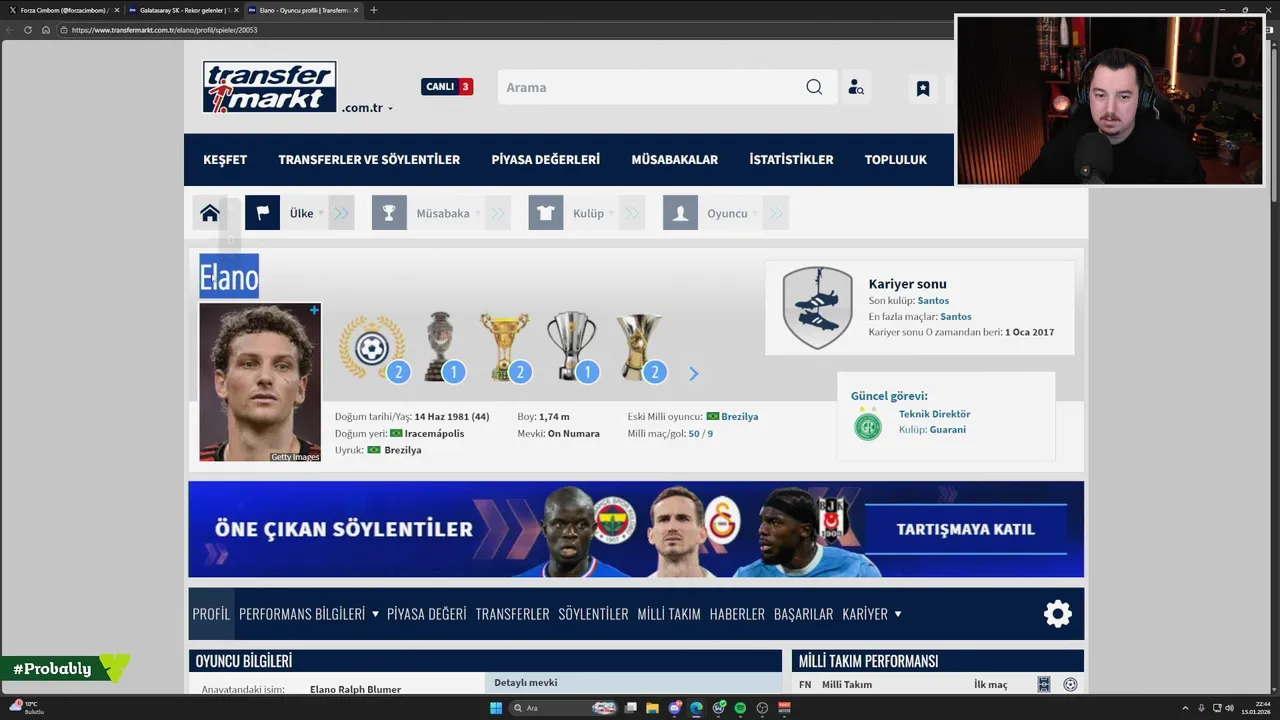This screenshot has width=1280, height=720.
Task: Switch to the MİLLİ TAKIM tab
Action: point(669,613)
